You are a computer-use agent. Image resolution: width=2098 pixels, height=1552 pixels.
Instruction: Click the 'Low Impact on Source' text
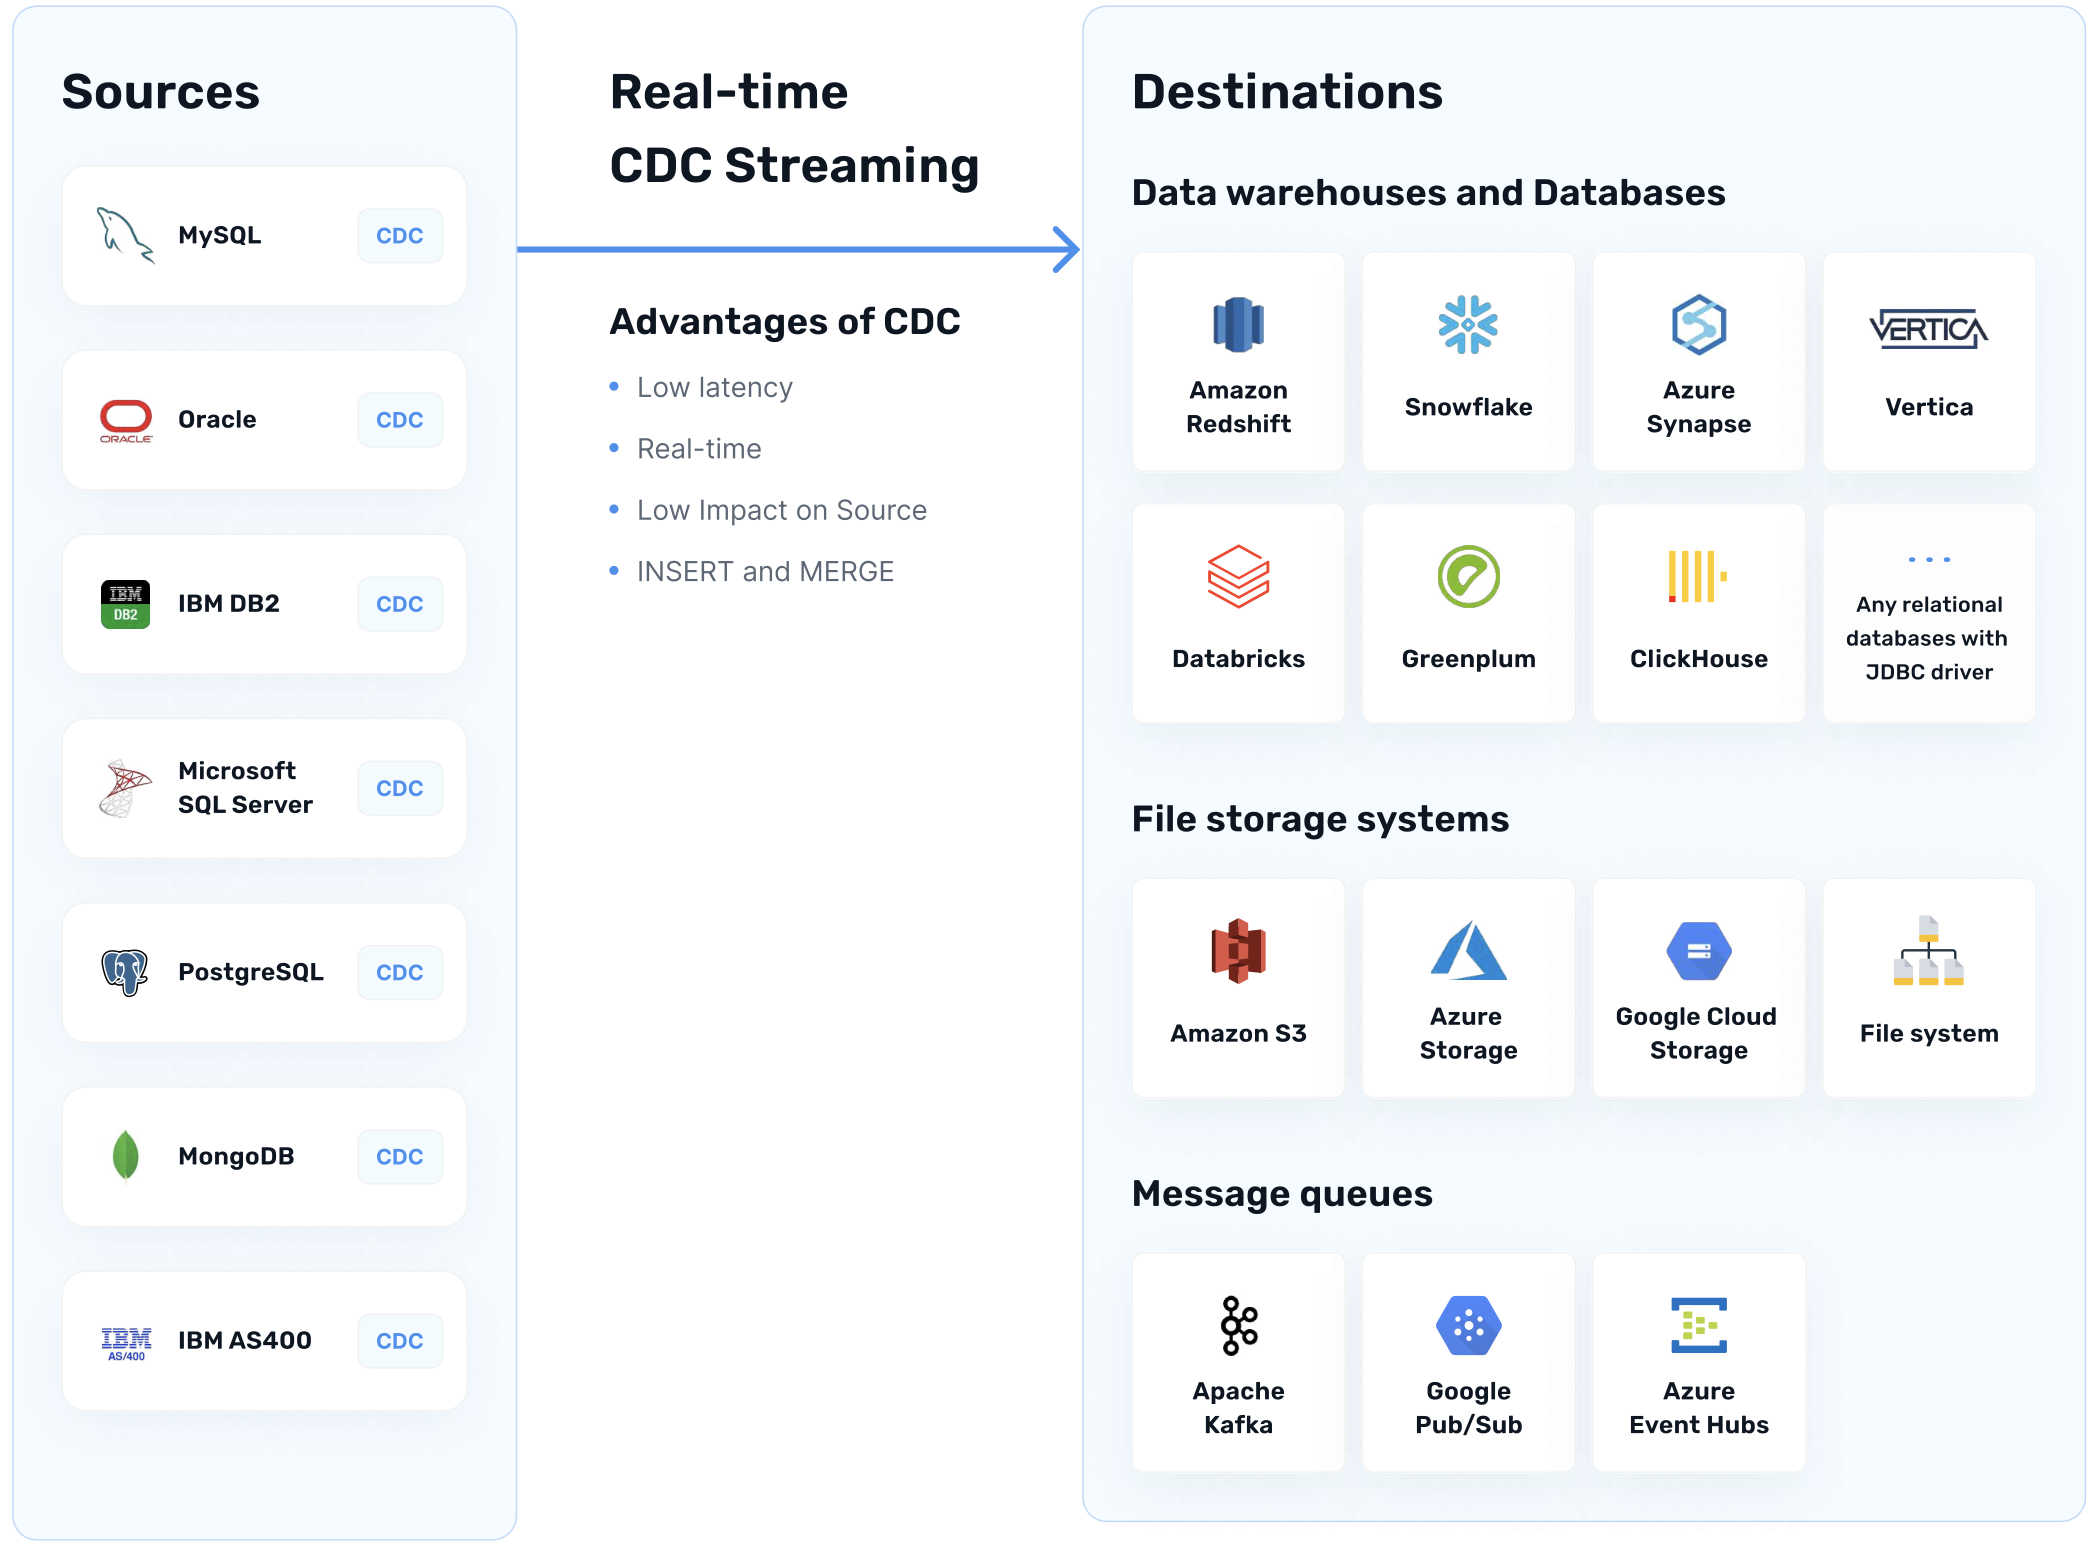tap(782, 511)
